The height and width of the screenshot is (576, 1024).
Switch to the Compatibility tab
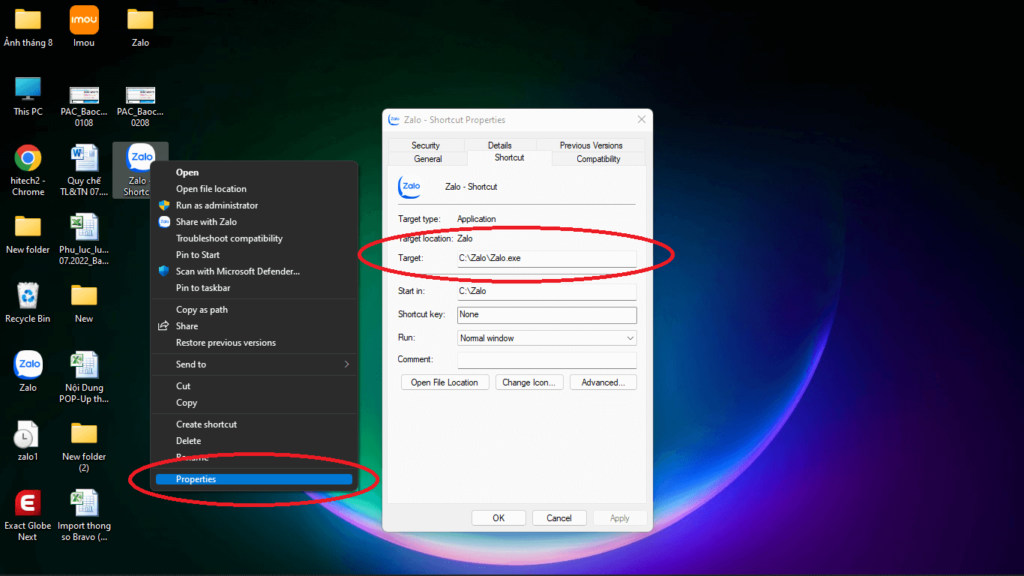point(598,159)
